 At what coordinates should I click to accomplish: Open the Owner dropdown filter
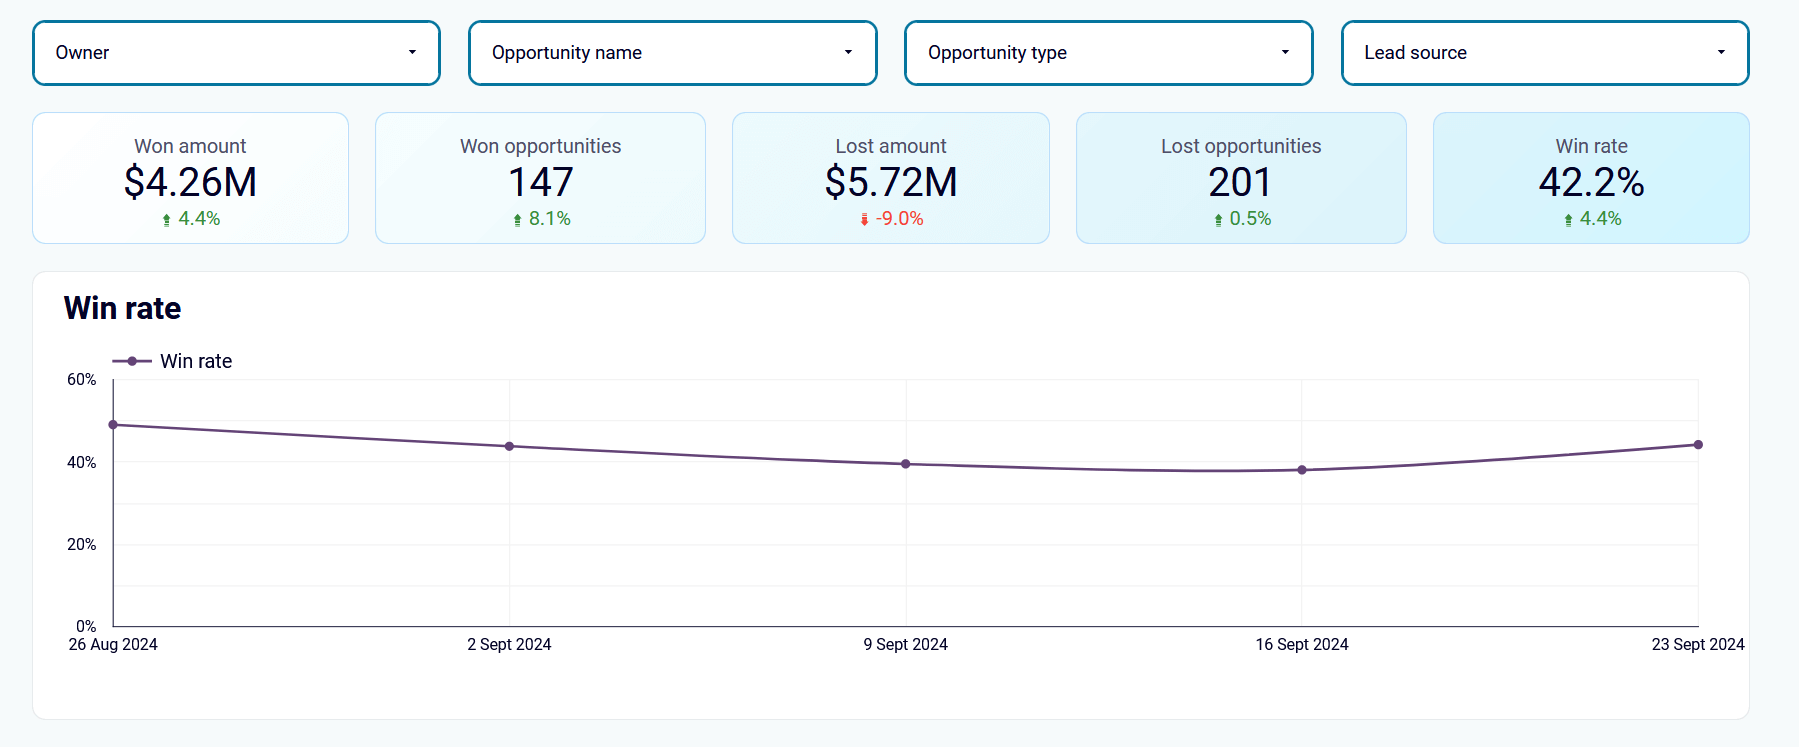(236, 53)
